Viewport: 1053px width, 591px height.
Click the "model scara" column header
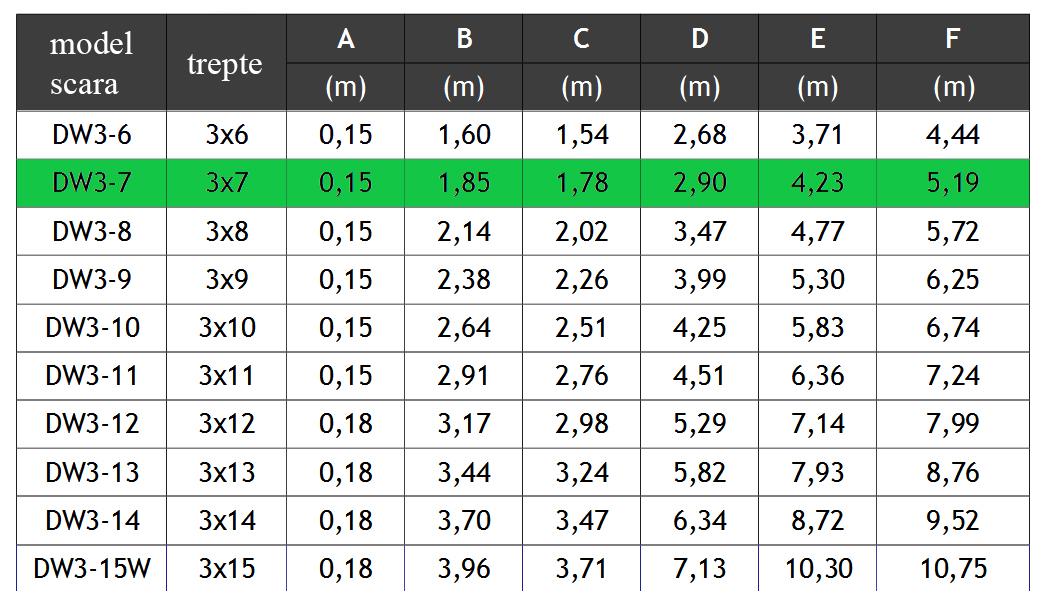click(91, 63)
